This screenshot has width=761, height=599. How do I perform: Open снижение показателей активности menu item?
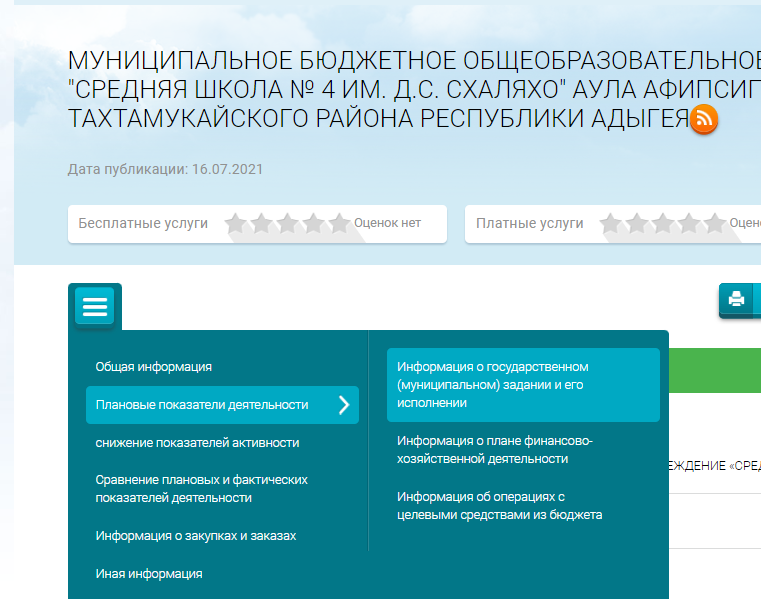(x=197, y=443)
